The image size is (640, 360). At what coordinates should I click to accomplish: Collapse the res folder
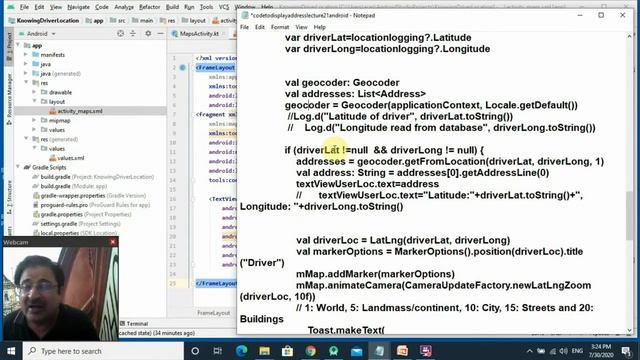click(x=26, y=82)
